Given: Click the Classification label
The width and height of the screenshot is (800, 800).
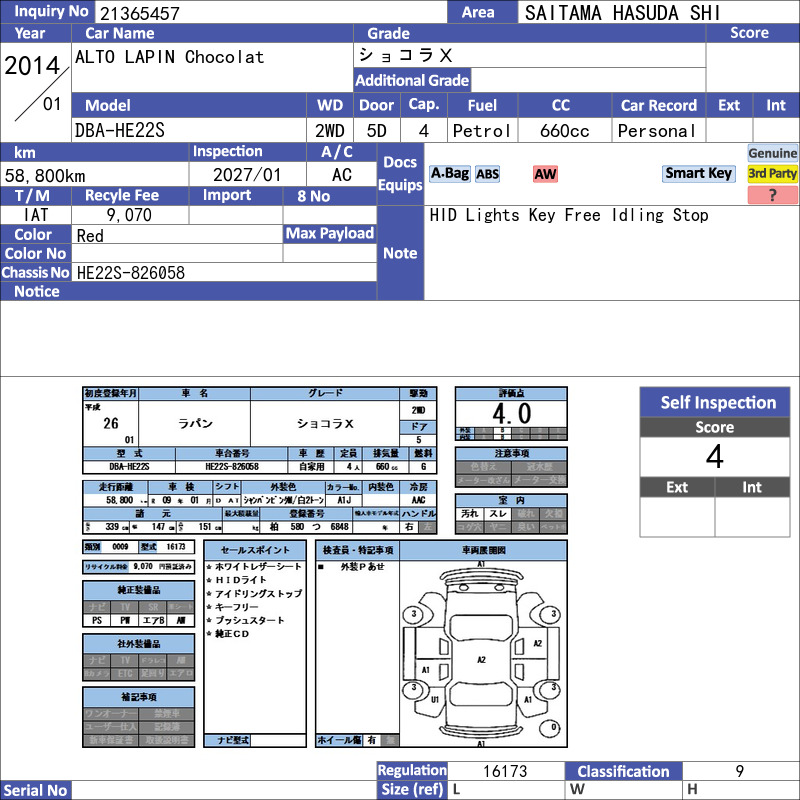Looking at the screenshot, I should (623, 771).
